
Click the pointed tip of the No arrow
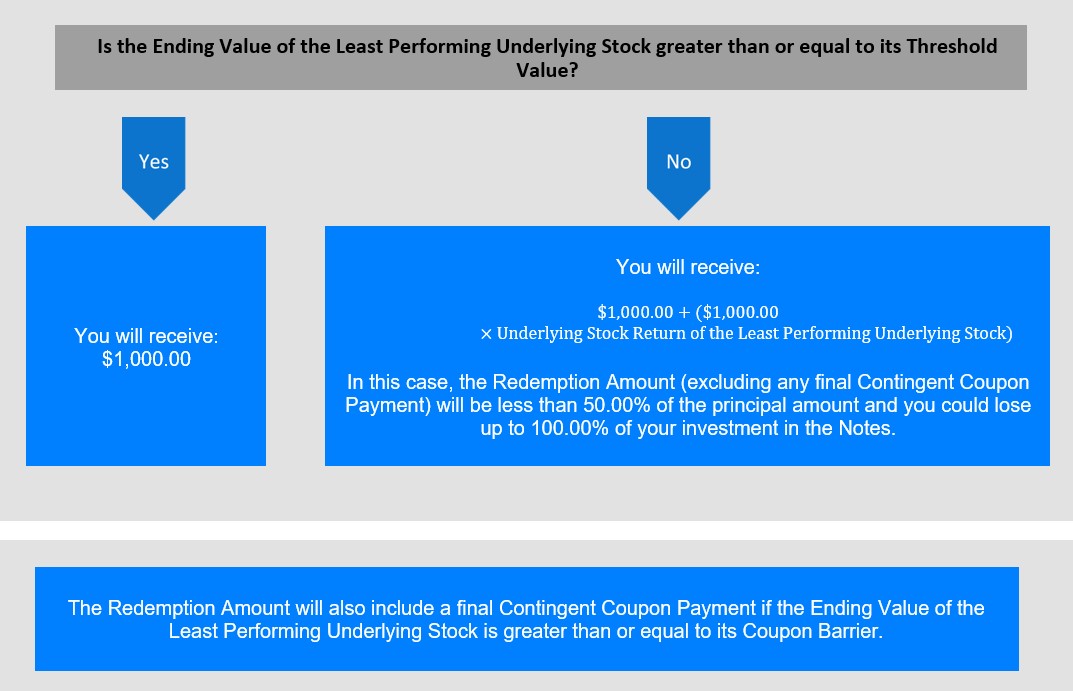click(x=678, y=214)
